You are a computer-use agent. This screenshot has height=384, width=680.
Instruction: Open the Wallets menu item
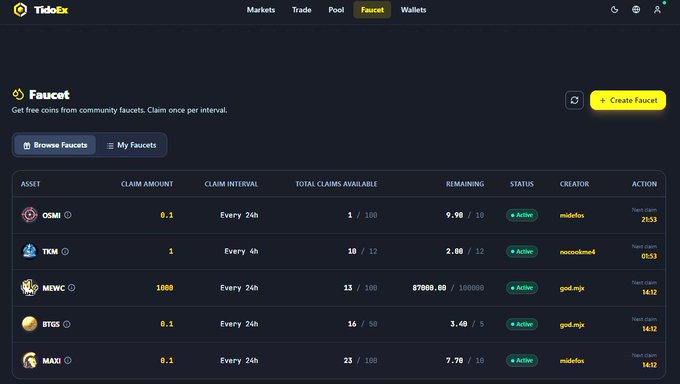[x=413, y=10]
